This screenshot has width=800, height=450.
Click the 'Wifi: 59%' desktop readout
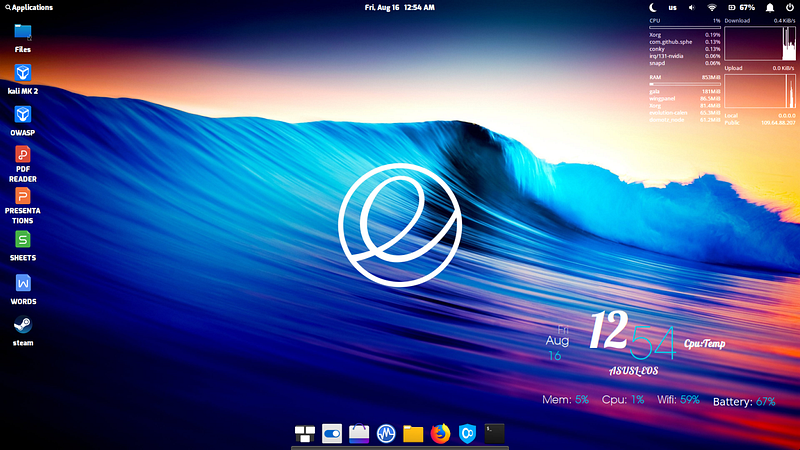(679, 400)
